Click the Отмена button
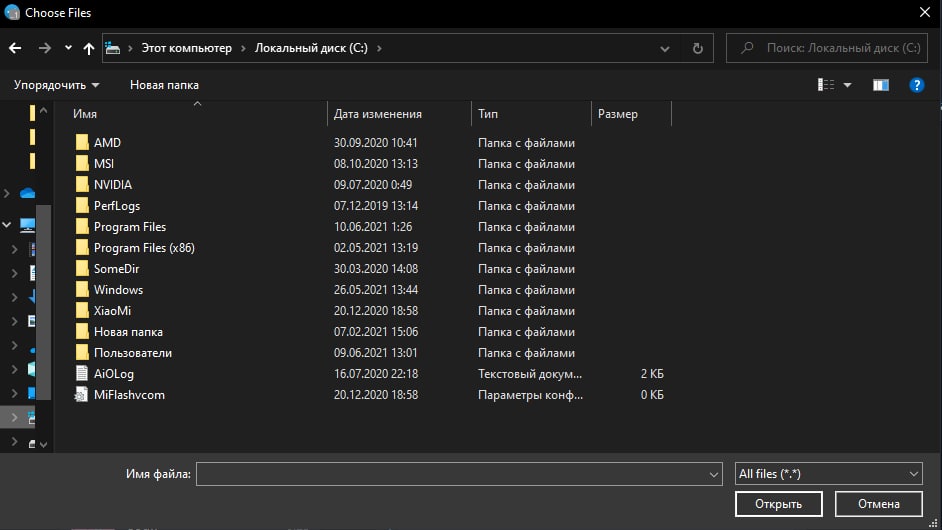 (878, 504)
